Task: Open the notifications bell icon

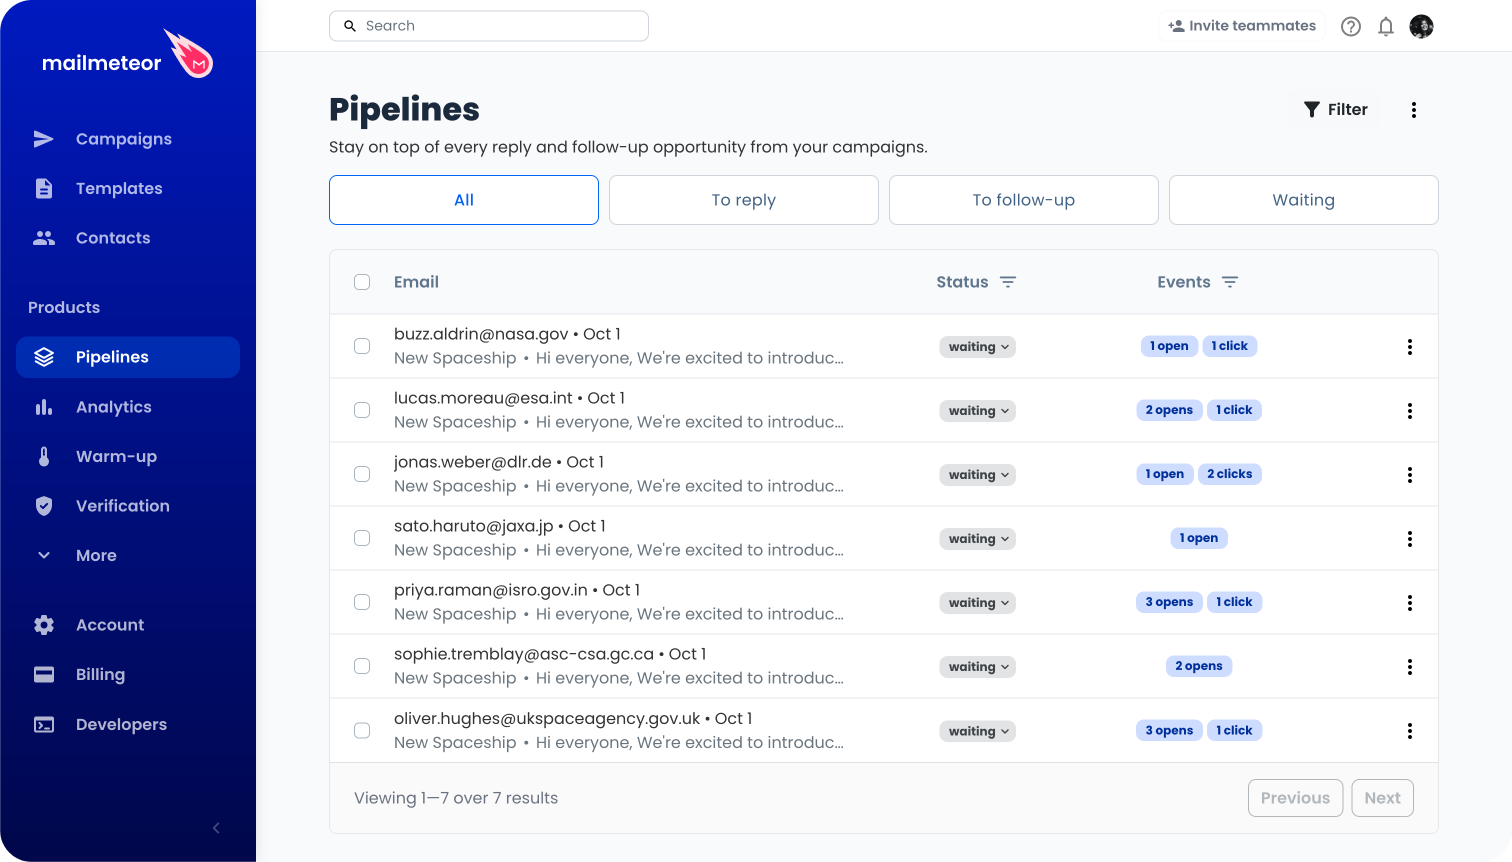Action: click(1386, 27)
